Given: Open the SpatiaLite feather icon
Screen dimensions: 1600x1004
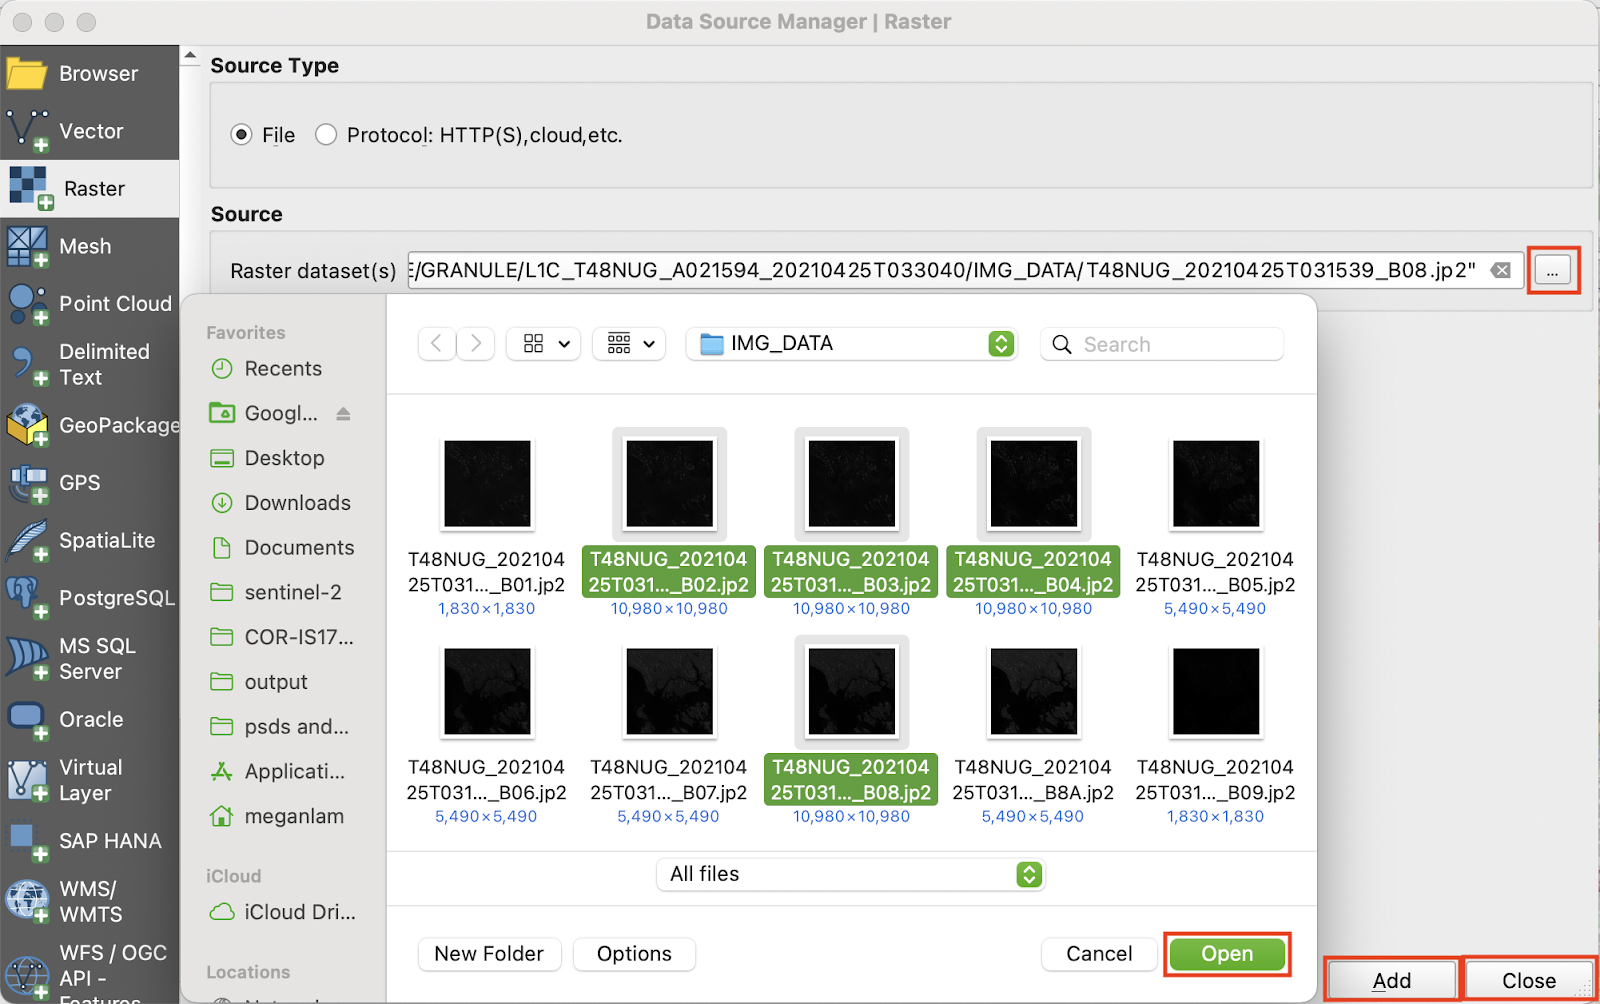Looking at the screenshot, I should click(x=27, y=540).
